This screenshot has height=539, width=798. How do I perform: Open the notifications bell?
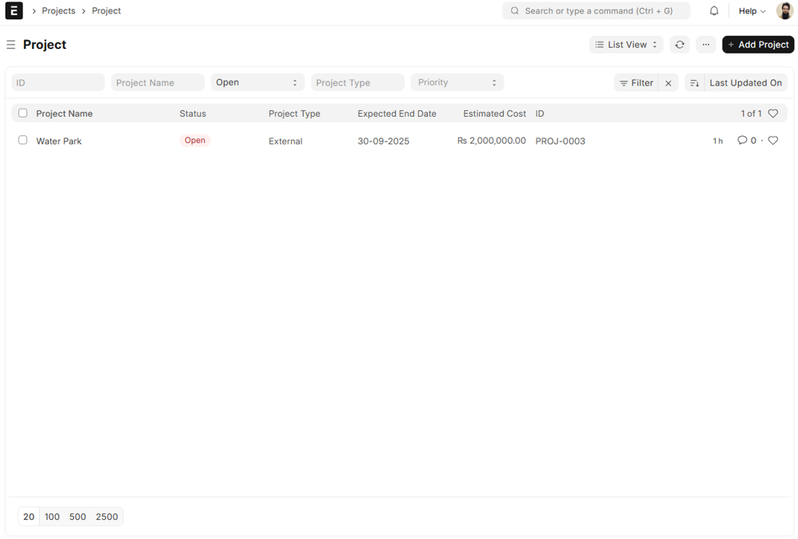714,11
